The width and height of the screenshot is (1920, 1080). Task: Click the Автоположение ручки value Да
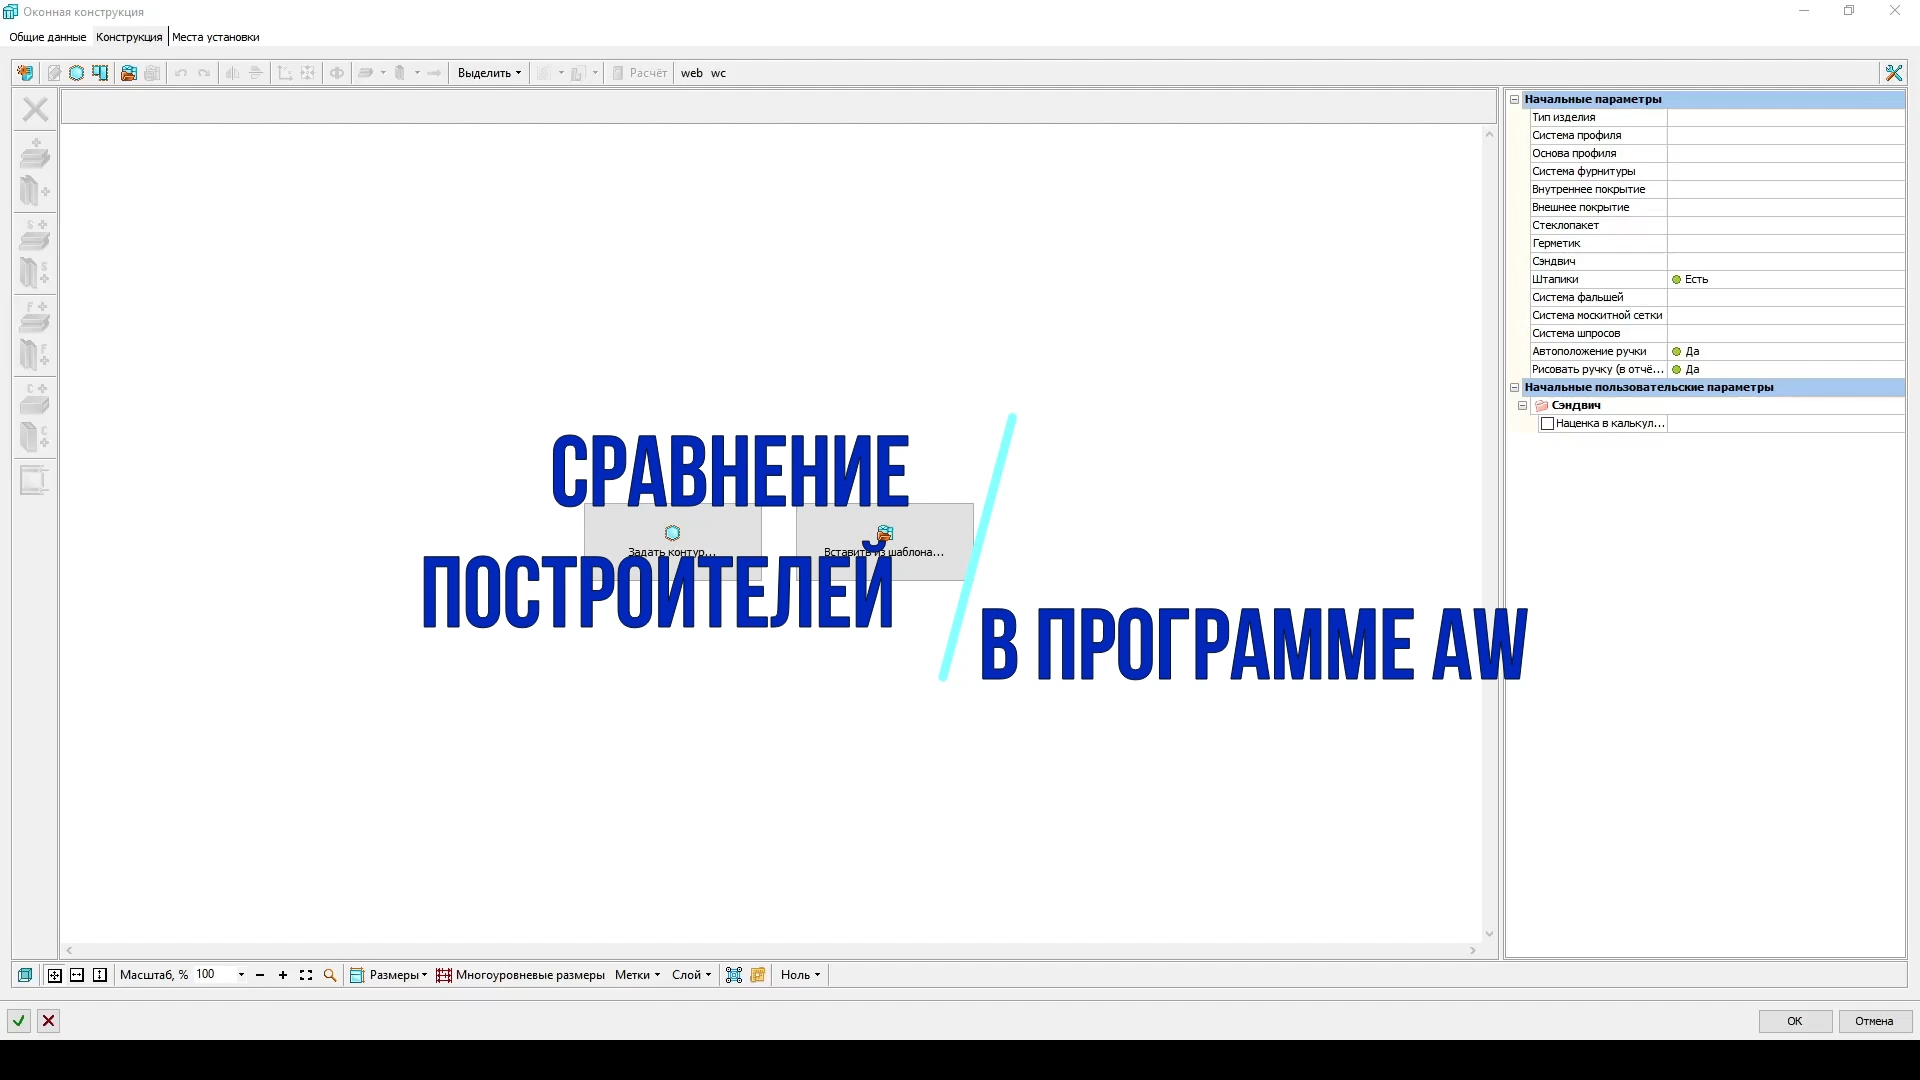pos(1785,352)
